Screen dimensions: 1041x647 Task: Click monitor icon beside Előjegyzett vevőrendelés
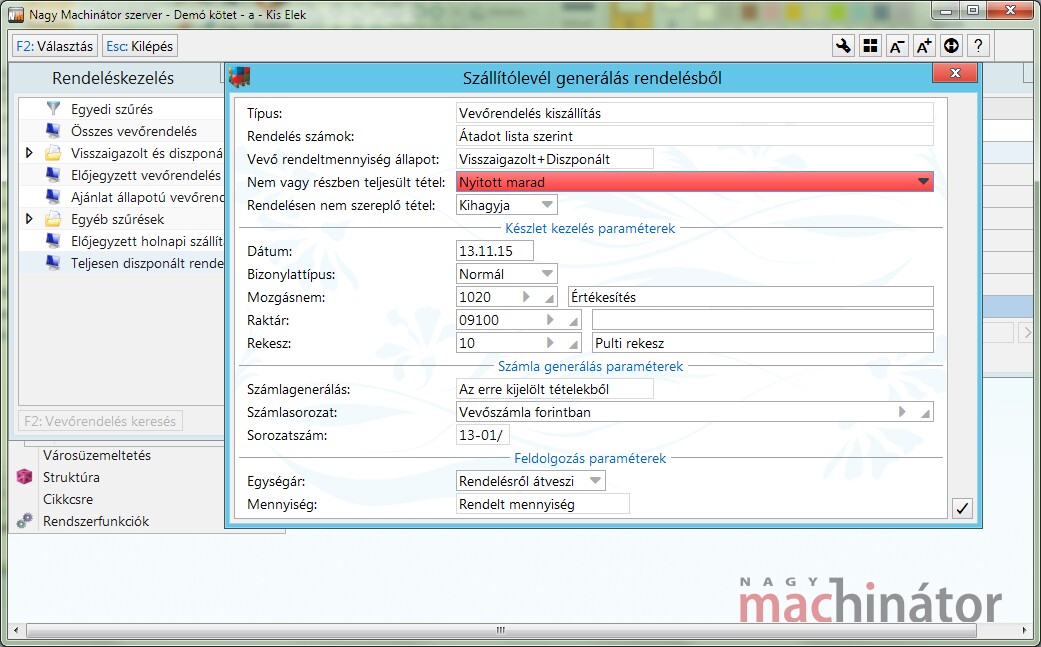coord(53,175)
